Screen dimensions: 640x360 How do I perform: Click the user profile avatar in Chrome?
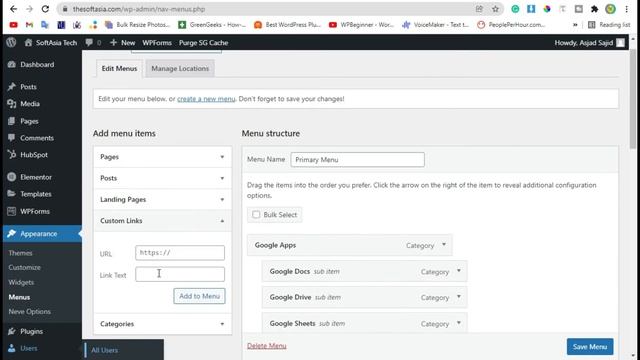[611, 9]
